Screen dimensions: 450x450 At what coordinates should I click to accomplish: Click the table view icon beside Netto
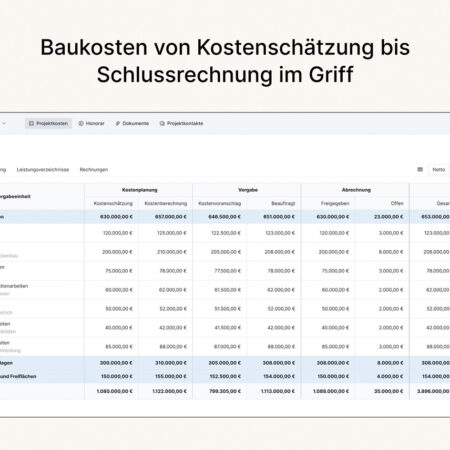(x=420, y=169)
